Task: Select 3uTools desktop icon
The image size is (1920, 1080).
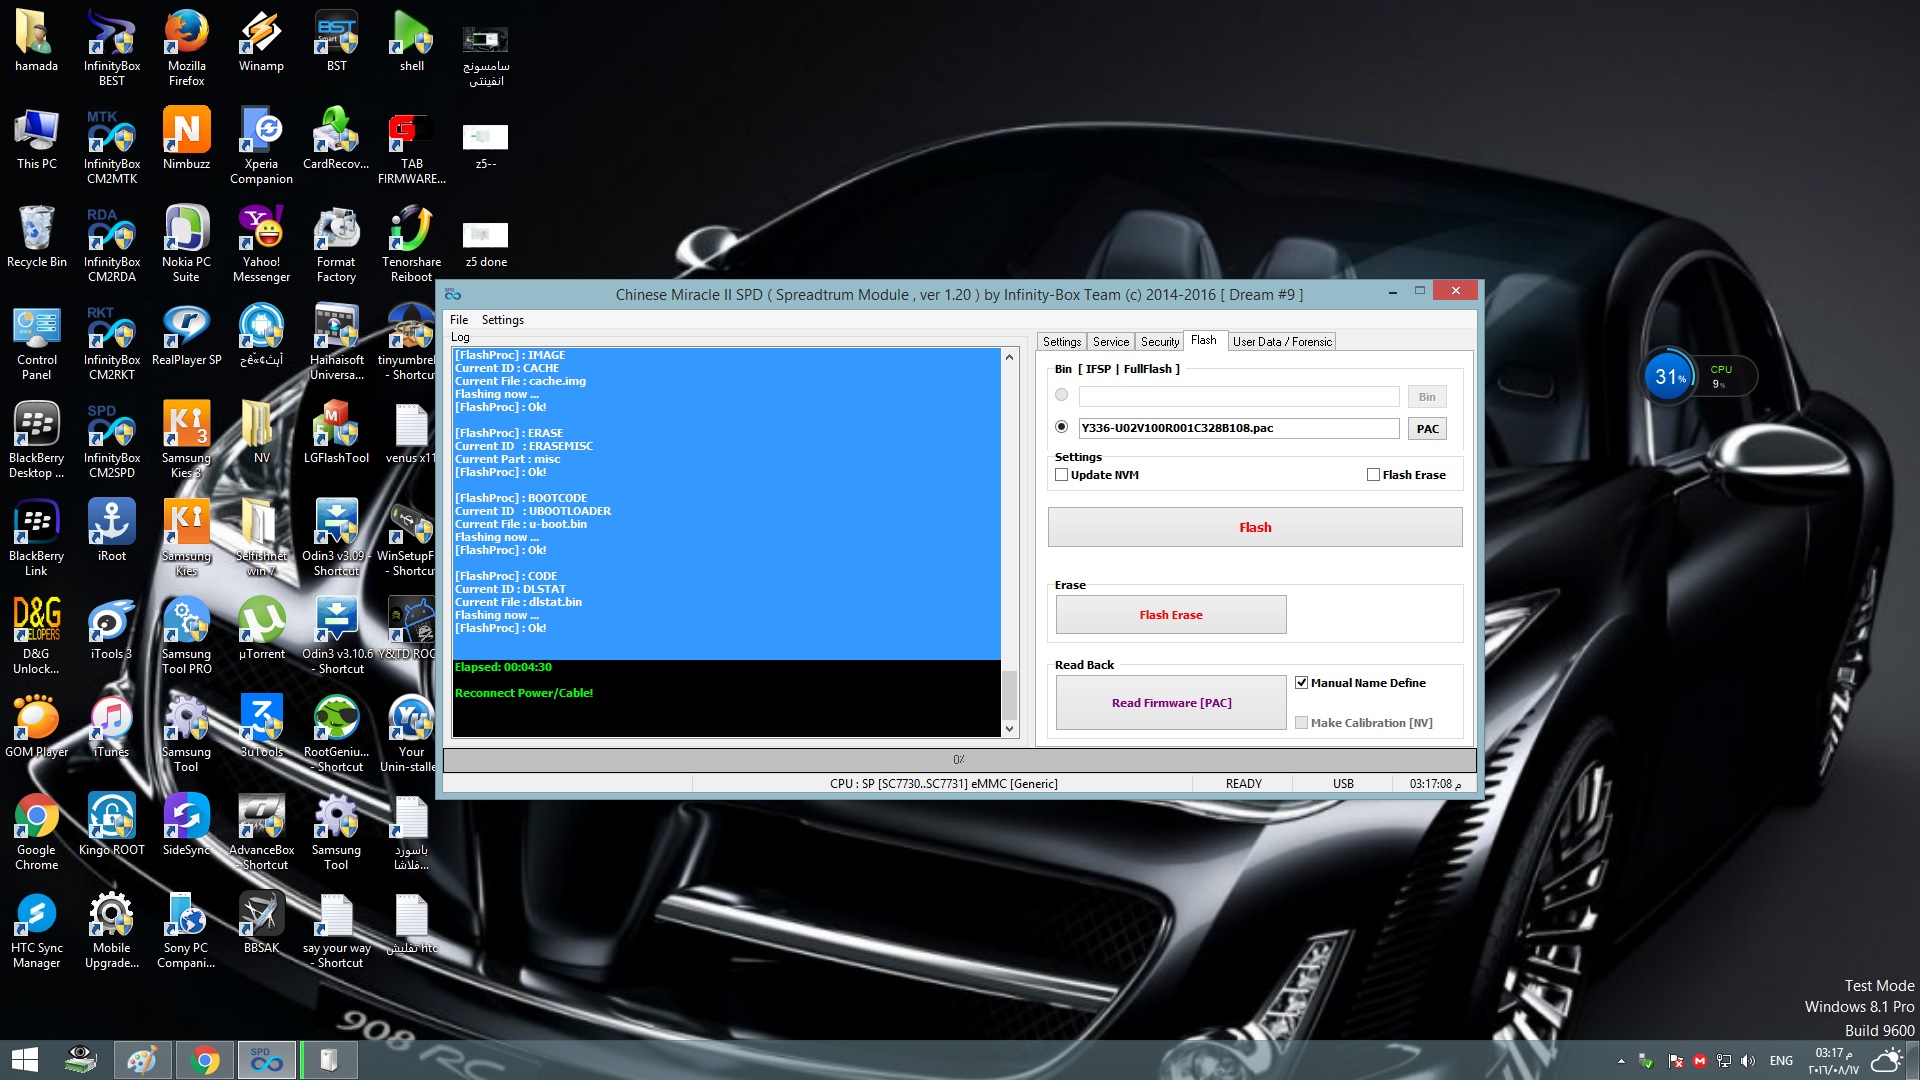Action: point(261,726)
